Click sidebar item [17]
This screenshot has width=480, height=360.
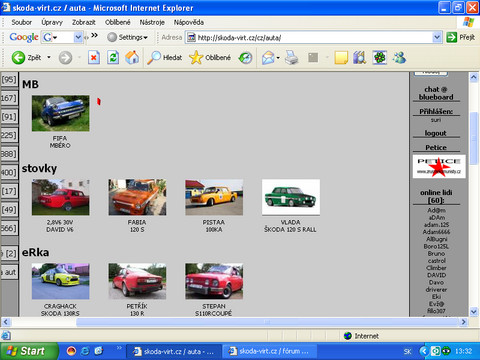9,191
